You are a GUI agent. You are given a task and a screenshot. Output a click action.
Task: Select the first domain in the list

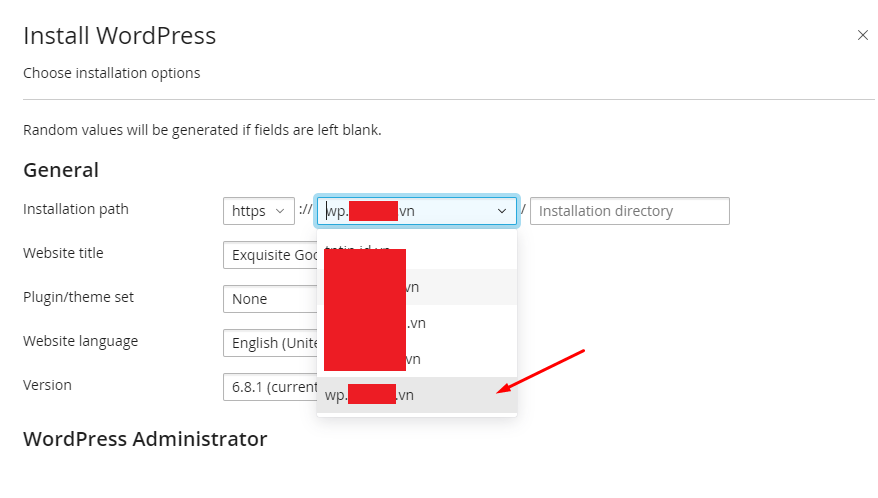coord(416,250)
